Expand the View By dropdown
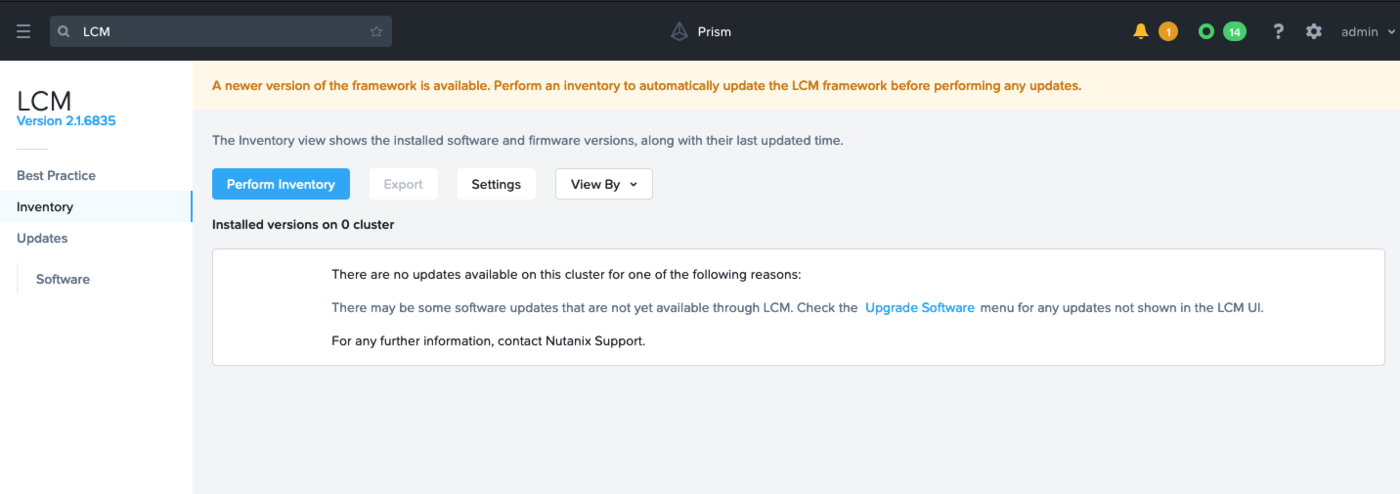Screen dimensions: 1400x494 point(604,184)
